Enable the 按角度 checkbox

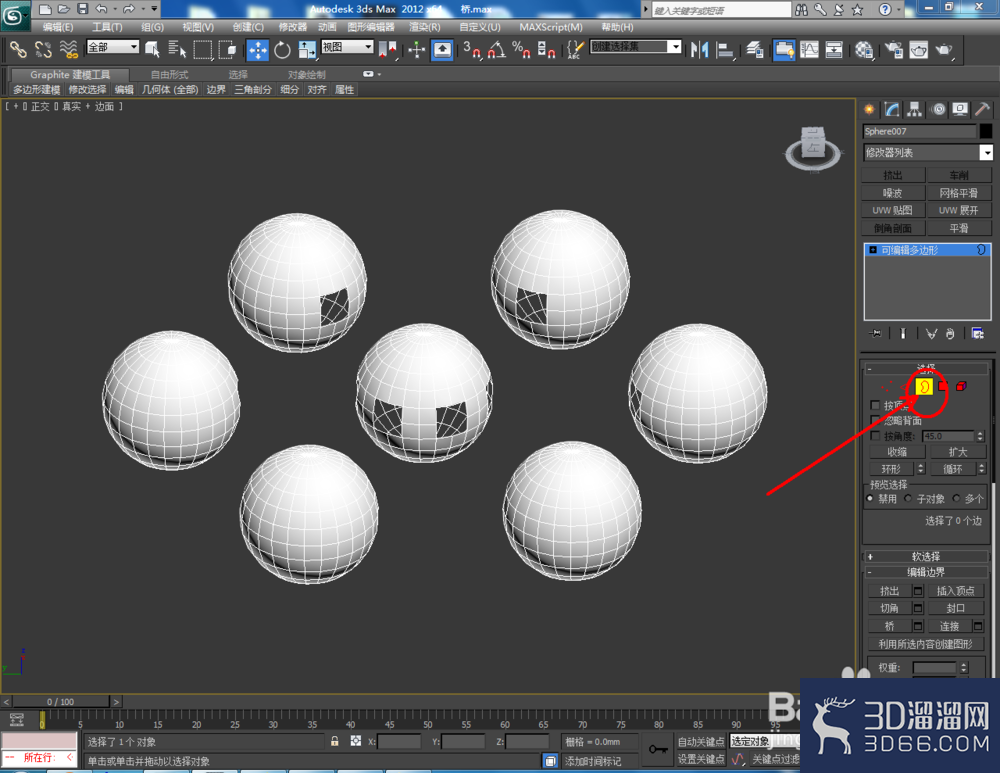pos(875,436)
